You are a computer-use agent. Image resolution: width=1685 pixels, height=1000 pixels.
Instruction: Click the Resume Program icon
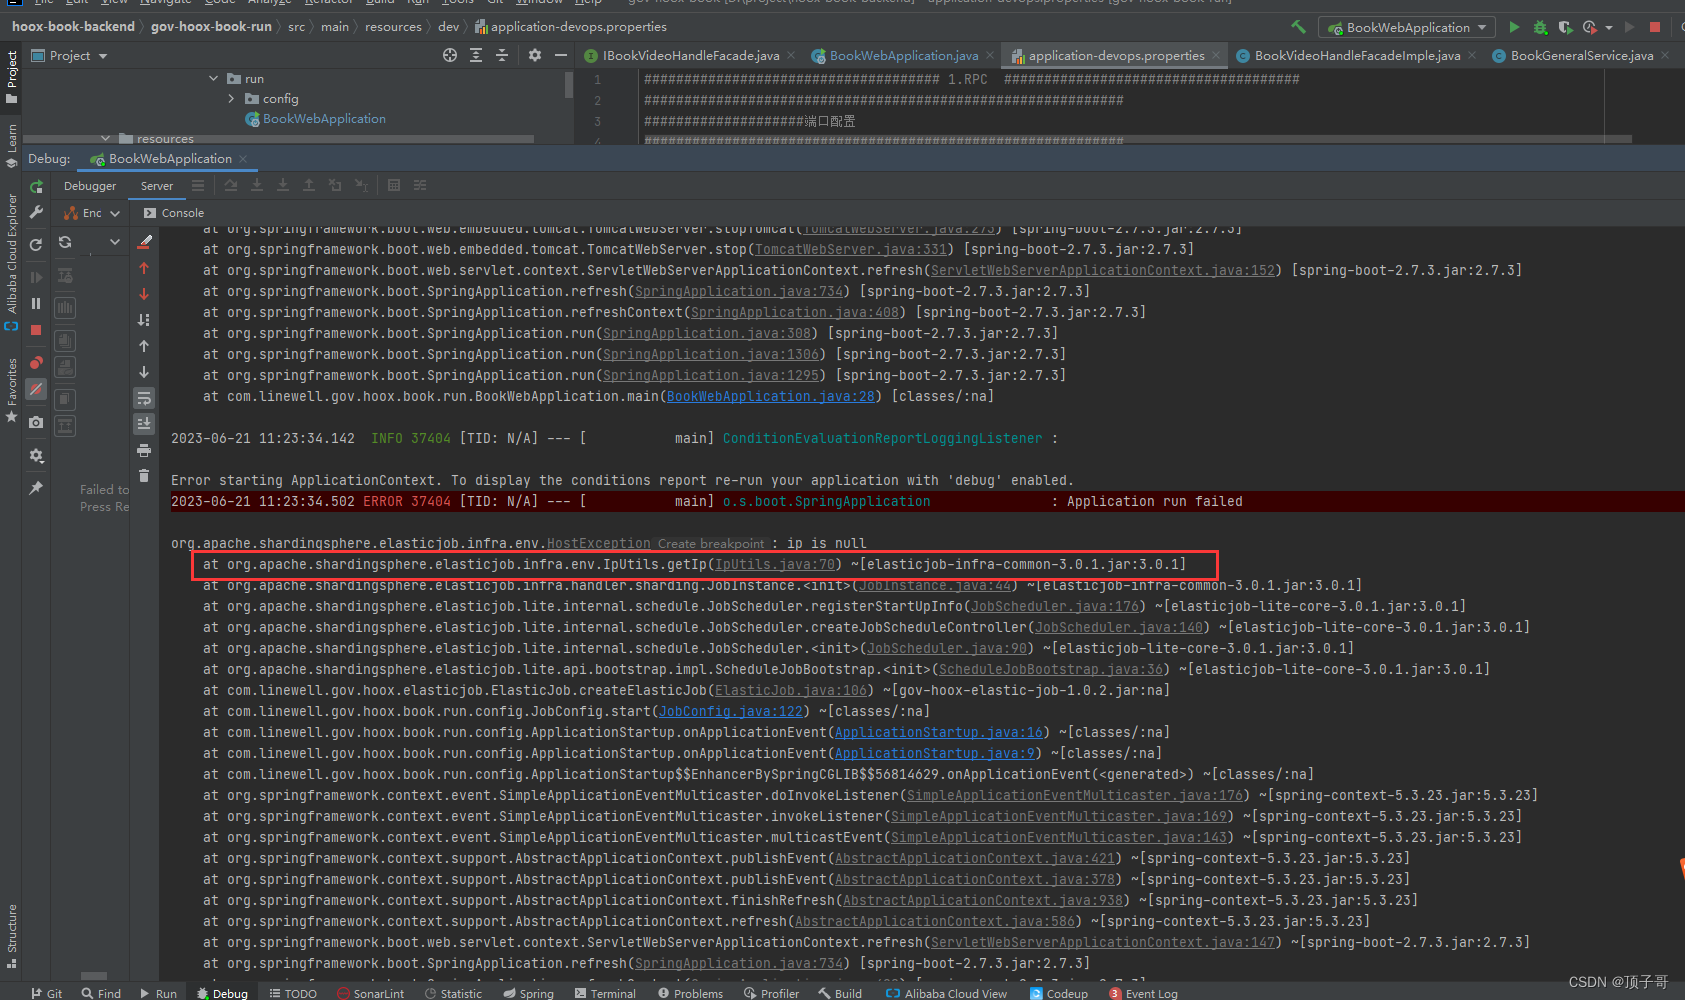coord(36,277)
